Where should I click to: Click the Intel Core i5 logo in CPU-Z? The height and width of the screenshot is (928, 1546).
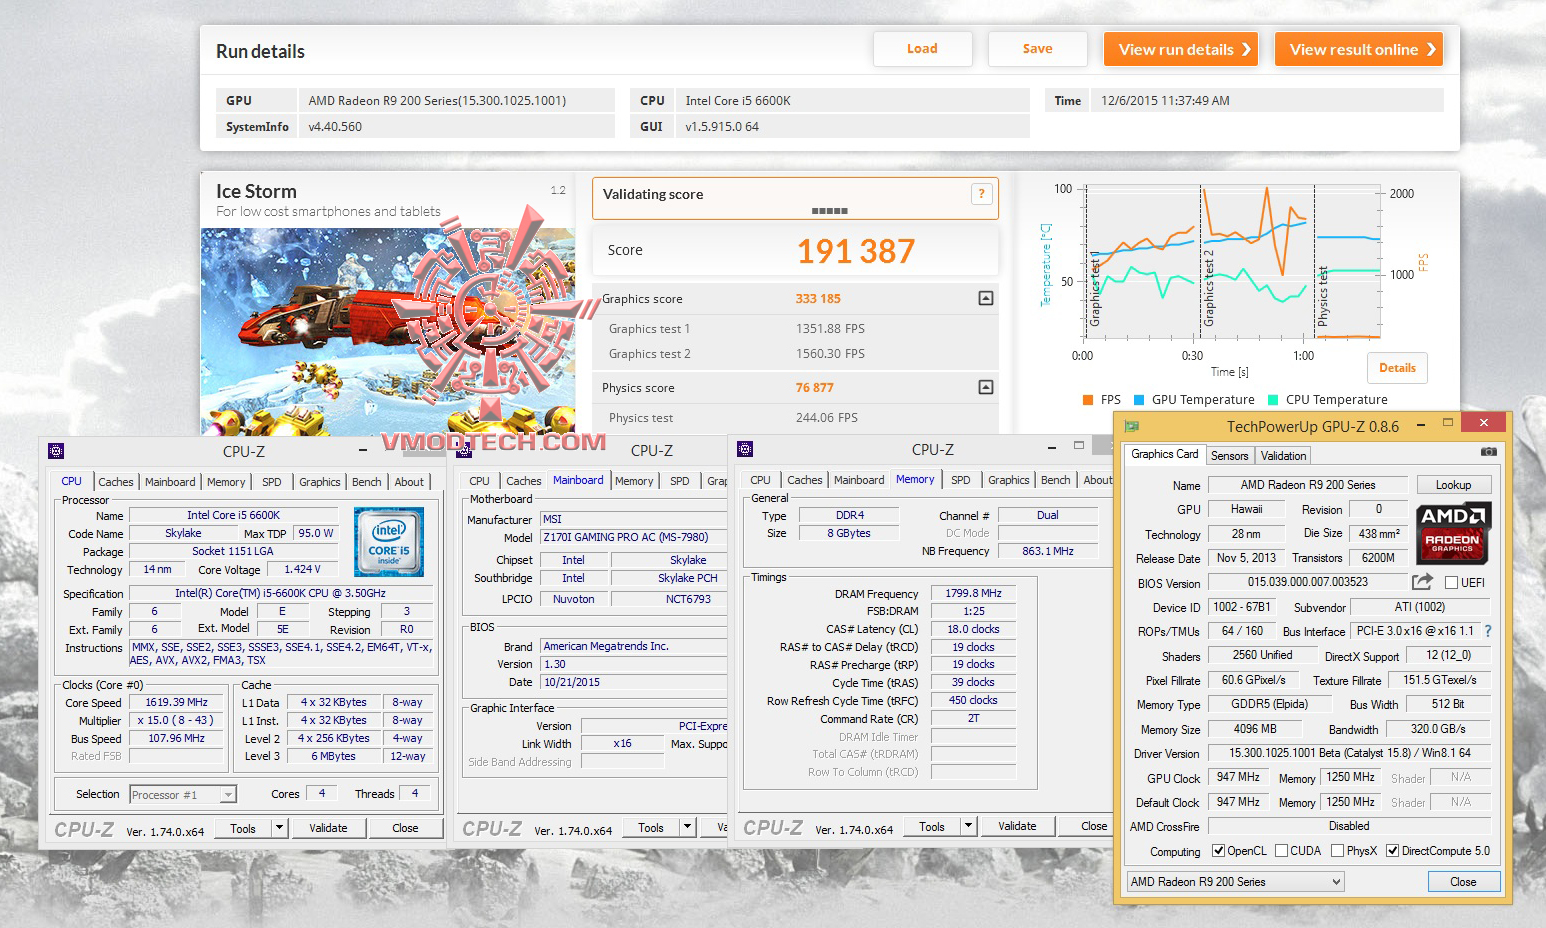coord(389,541)
